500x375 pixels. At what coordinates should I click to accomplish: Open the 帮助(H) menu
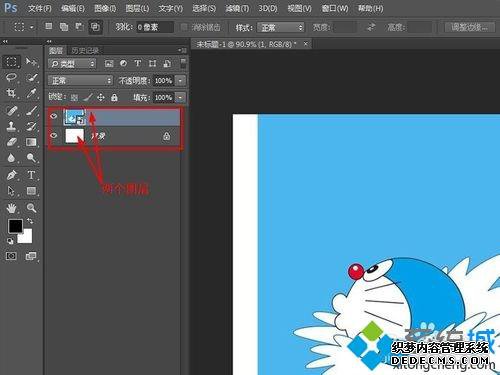(370, 8)
